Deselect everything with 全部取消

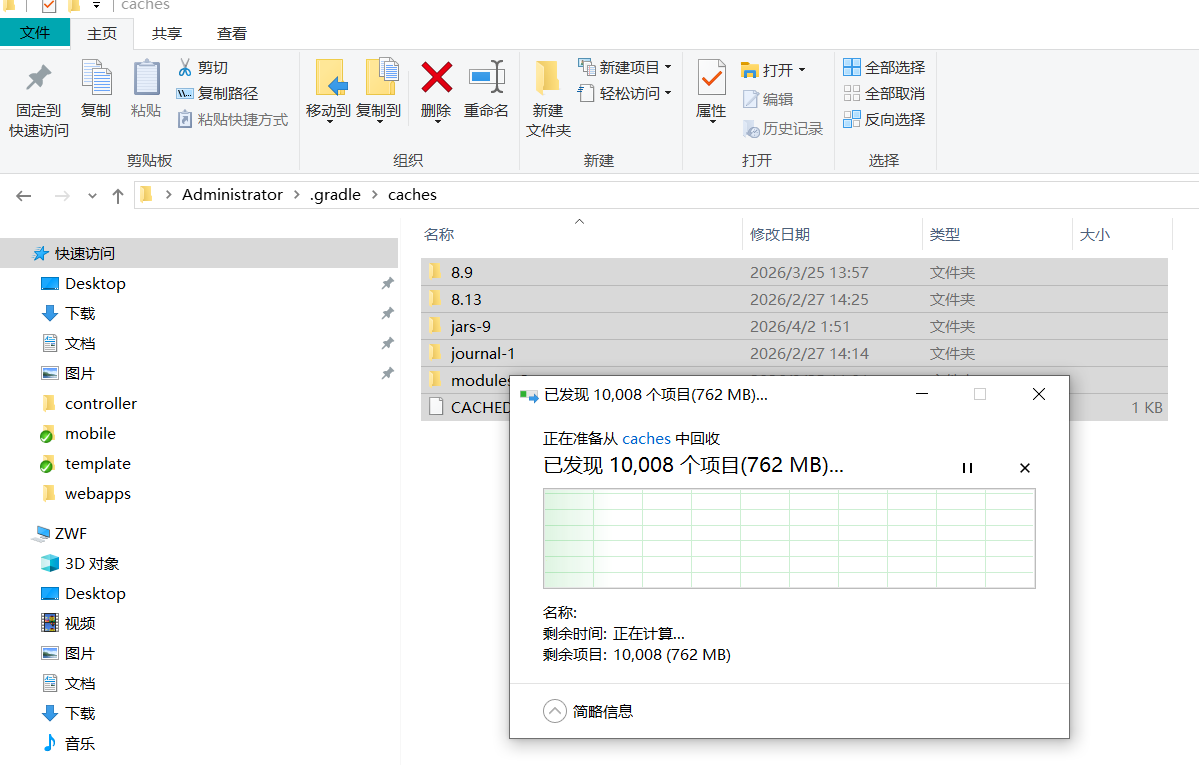(884, 93)
